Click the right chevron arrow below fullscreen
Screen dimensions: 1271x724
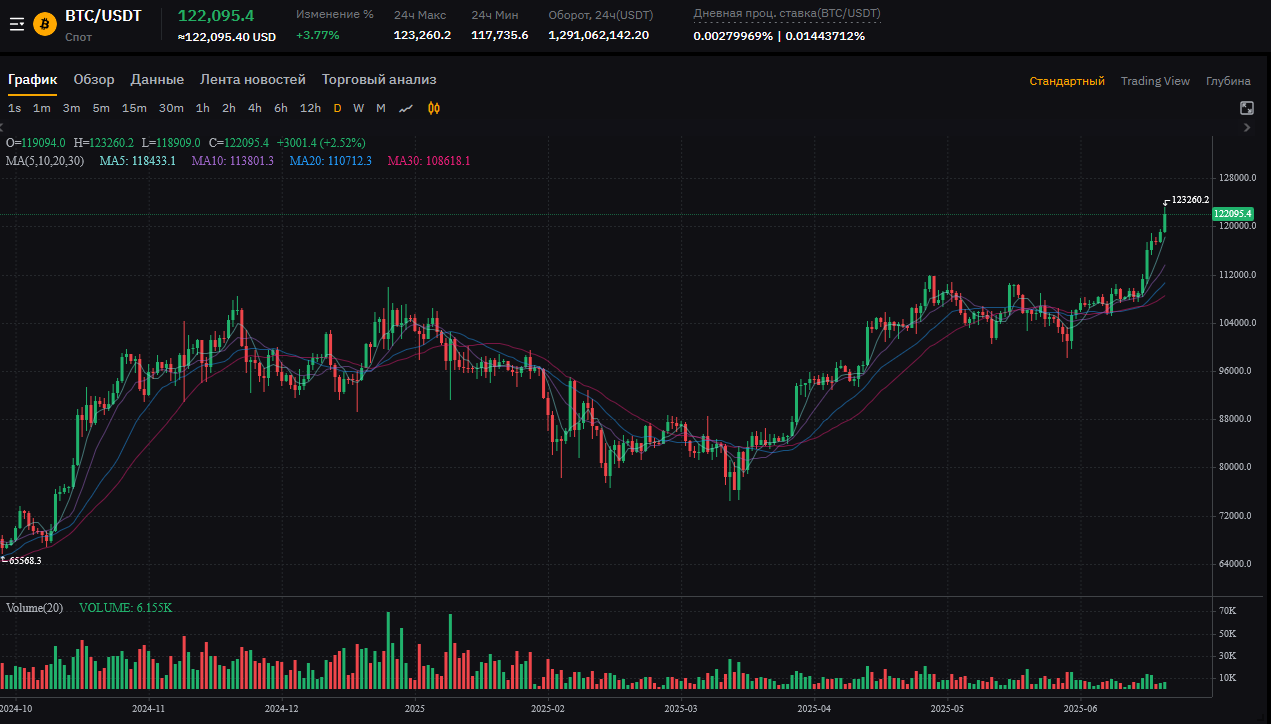1247,127
